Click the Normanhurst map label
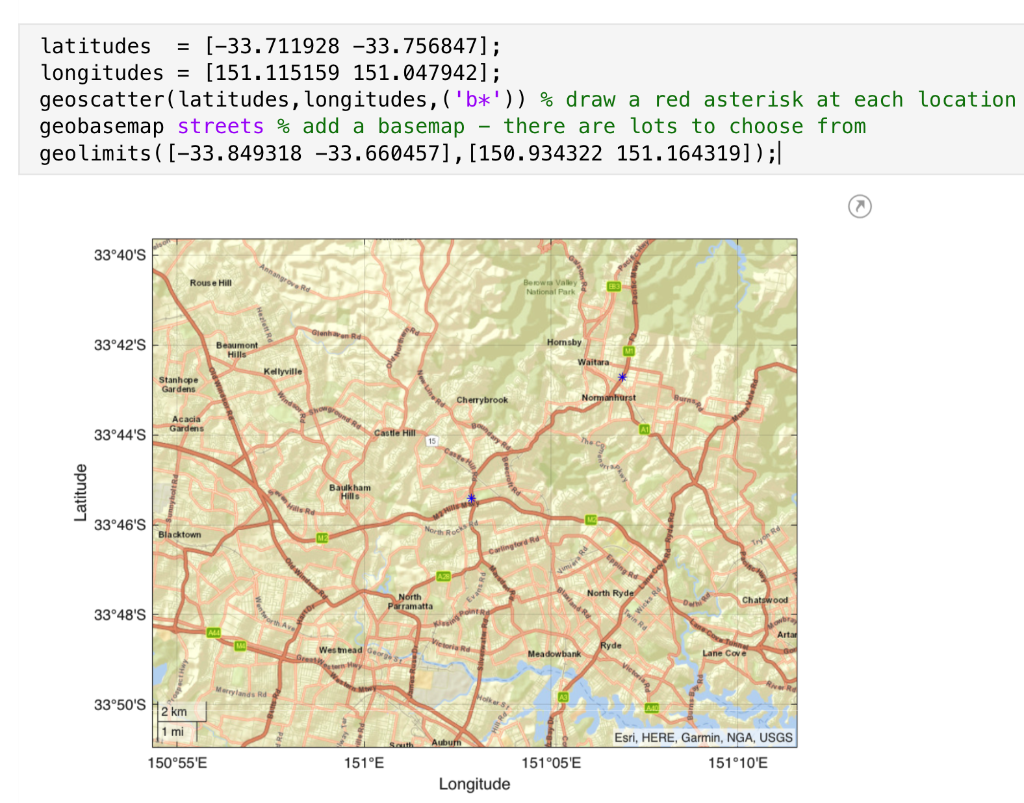 (609, 397)
